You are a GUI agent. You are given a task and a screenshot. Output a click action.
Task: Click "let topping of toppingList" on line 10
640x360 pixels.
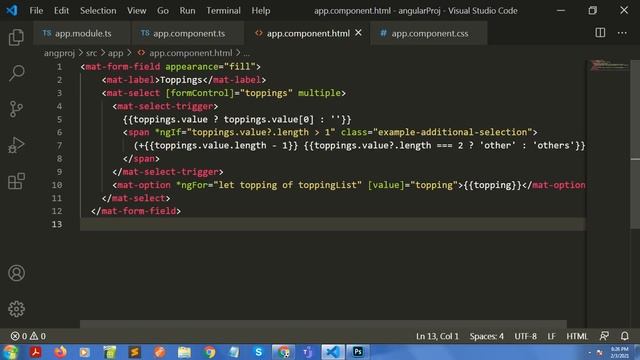[x=287, y=185]
